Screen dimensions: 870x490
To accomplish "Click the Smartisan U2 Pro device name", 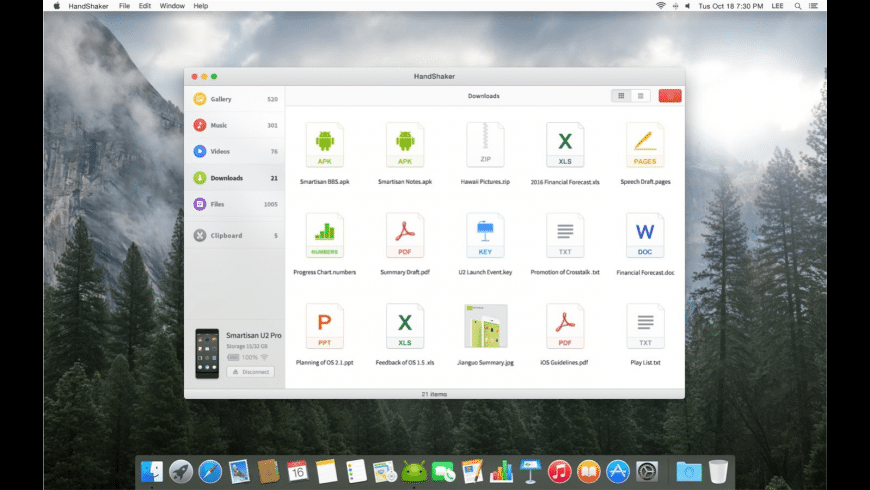I will pos(254,335).
